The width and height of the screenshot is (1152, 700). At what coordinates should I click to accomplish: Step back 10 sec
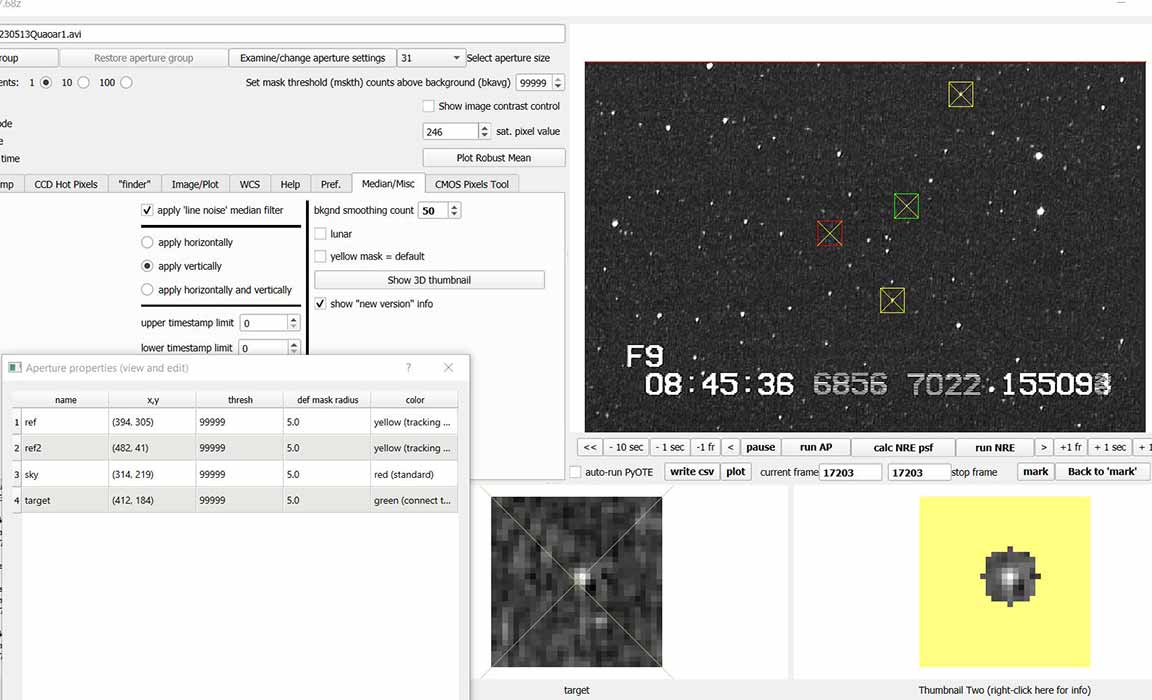pyautogui.click(x=626, y=447)
